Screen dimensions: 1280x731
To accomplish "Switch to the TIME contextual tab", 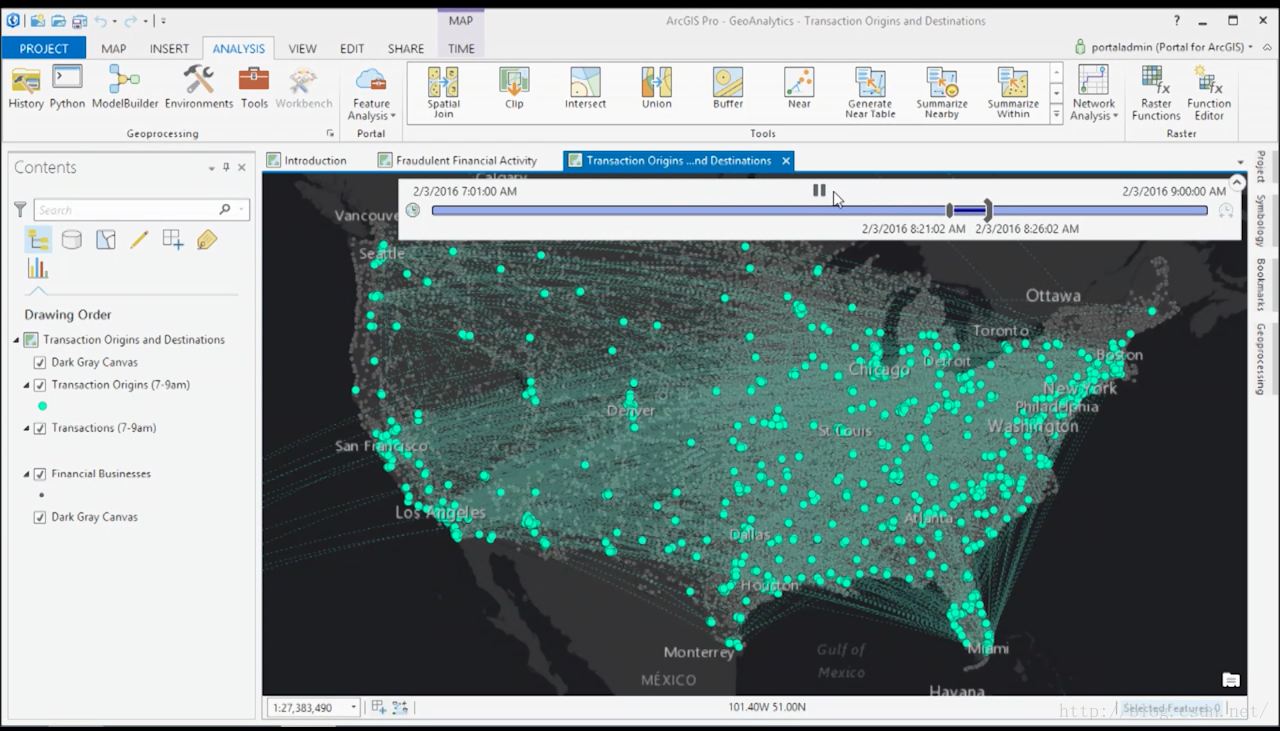I will coord(461,48).
